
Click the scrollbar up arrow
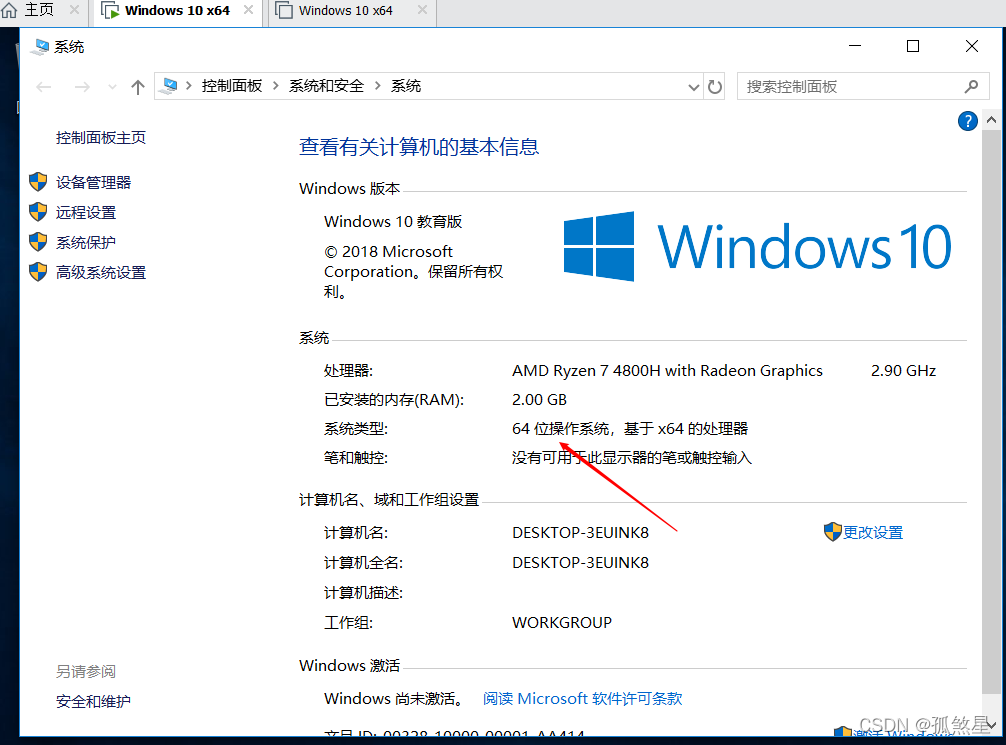[991, 120]
